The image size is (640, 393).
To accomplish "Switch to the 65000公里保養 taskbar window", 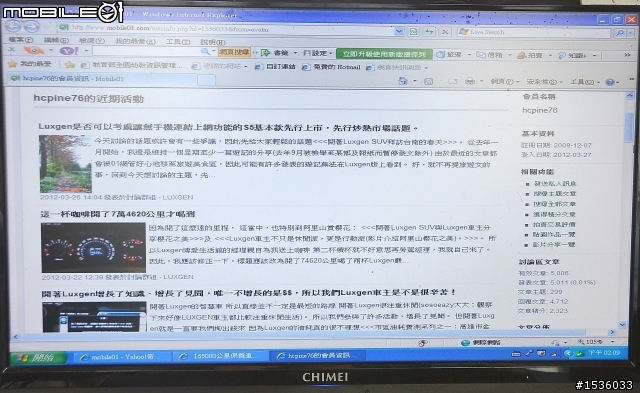I will (x=220, y=356).
